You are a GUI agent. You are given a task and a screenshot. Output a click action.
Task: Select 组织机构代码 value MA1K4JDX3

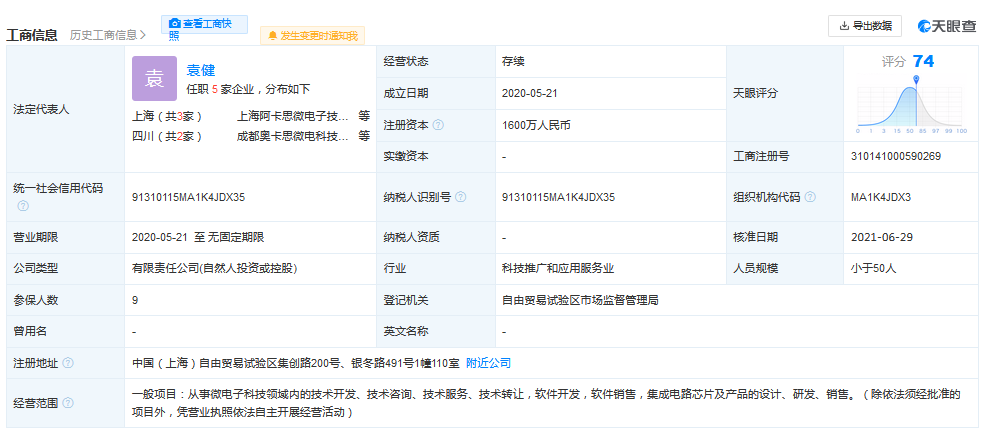pyautogui.click(x=880, y=197)
